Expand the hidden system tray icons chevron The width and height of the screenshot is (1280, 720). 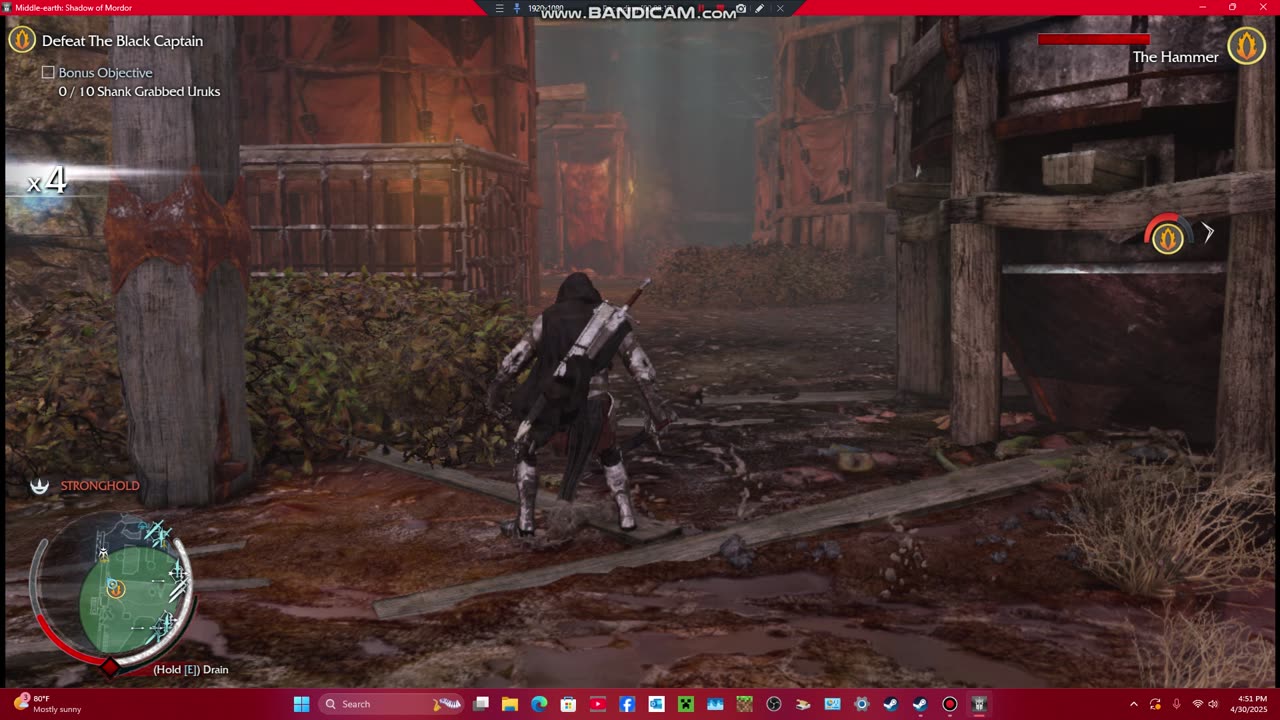pos(1134,704)
